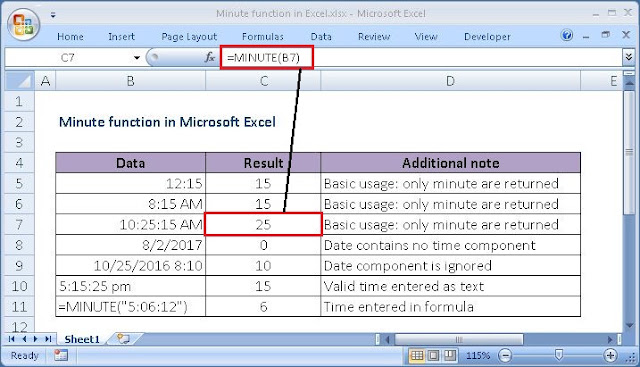Switch to Page Layout view
640x367 pixels.
(433, 356)
